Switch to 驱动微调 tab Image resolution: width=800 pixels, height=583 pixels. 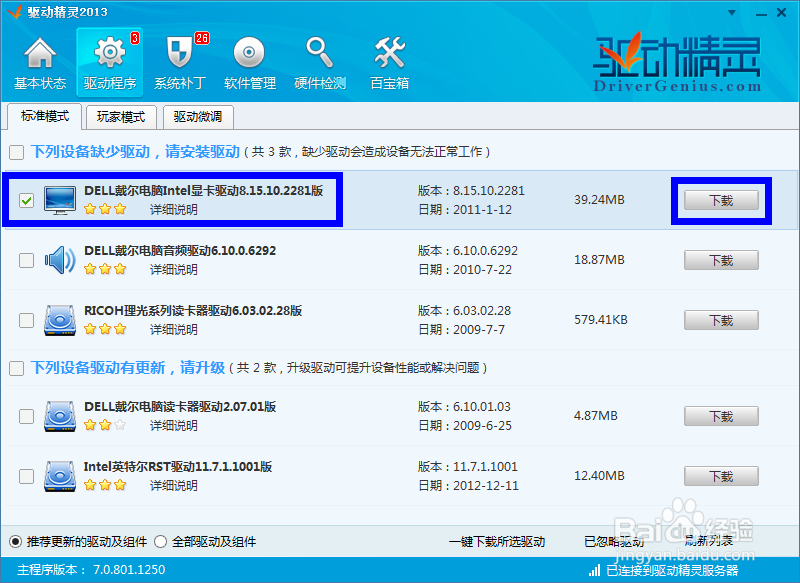click(x=198, y=117)
